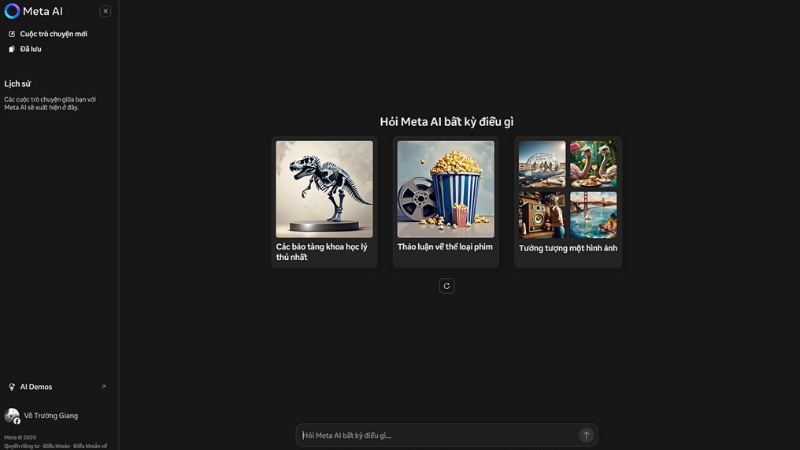800x450 pixels.
Task: Open the 'Đã lưu' saved section
Action: (31, 49)
